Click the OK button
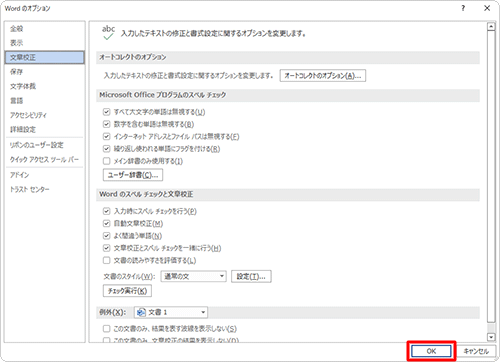 [x=431, y=351]
